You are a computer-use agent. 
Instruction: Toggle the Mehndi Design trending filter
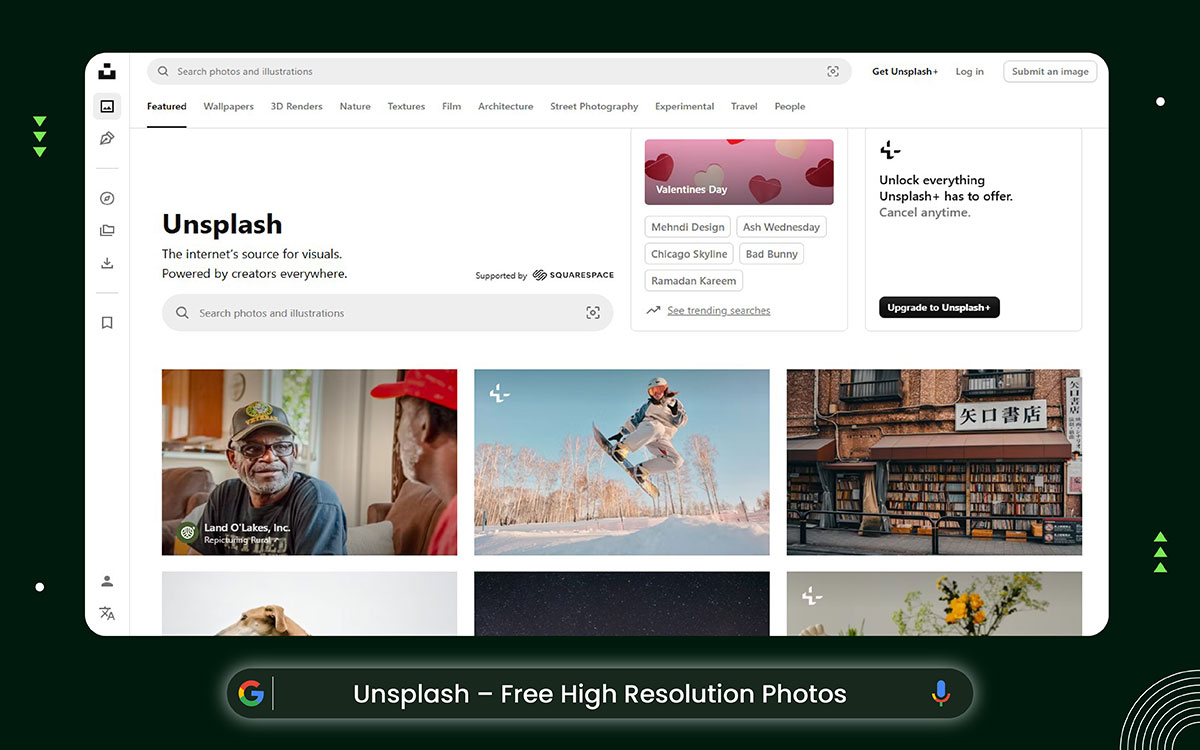tap(687, 226)
